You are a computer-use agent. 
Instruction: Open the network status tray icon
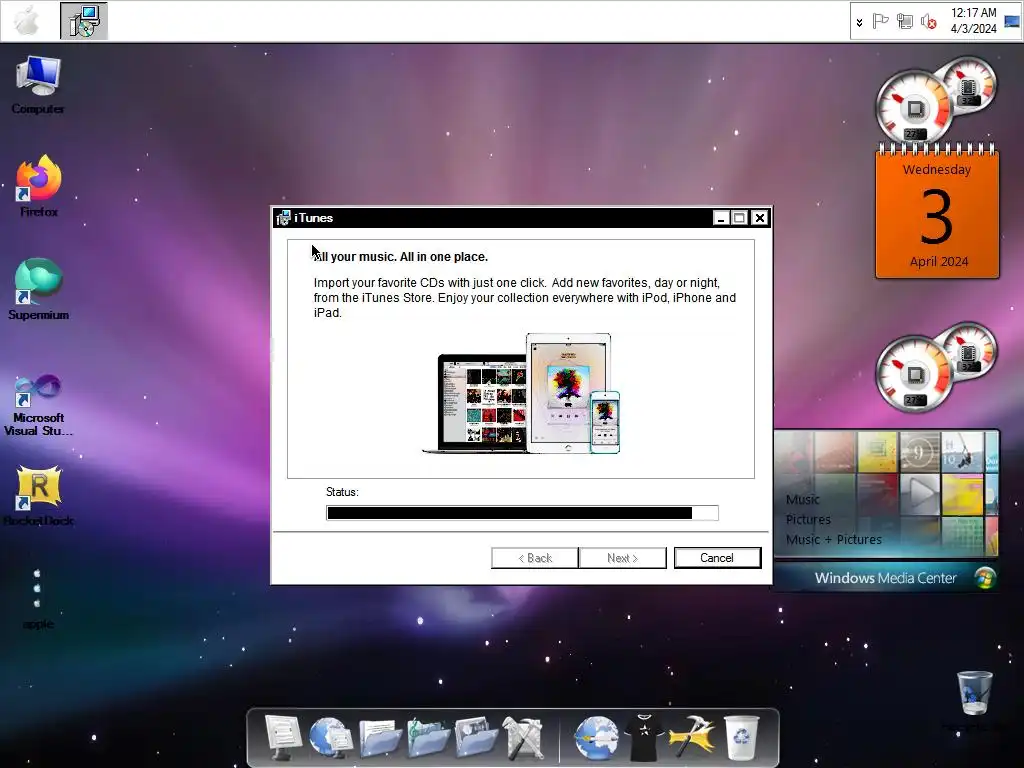(904, 22)
